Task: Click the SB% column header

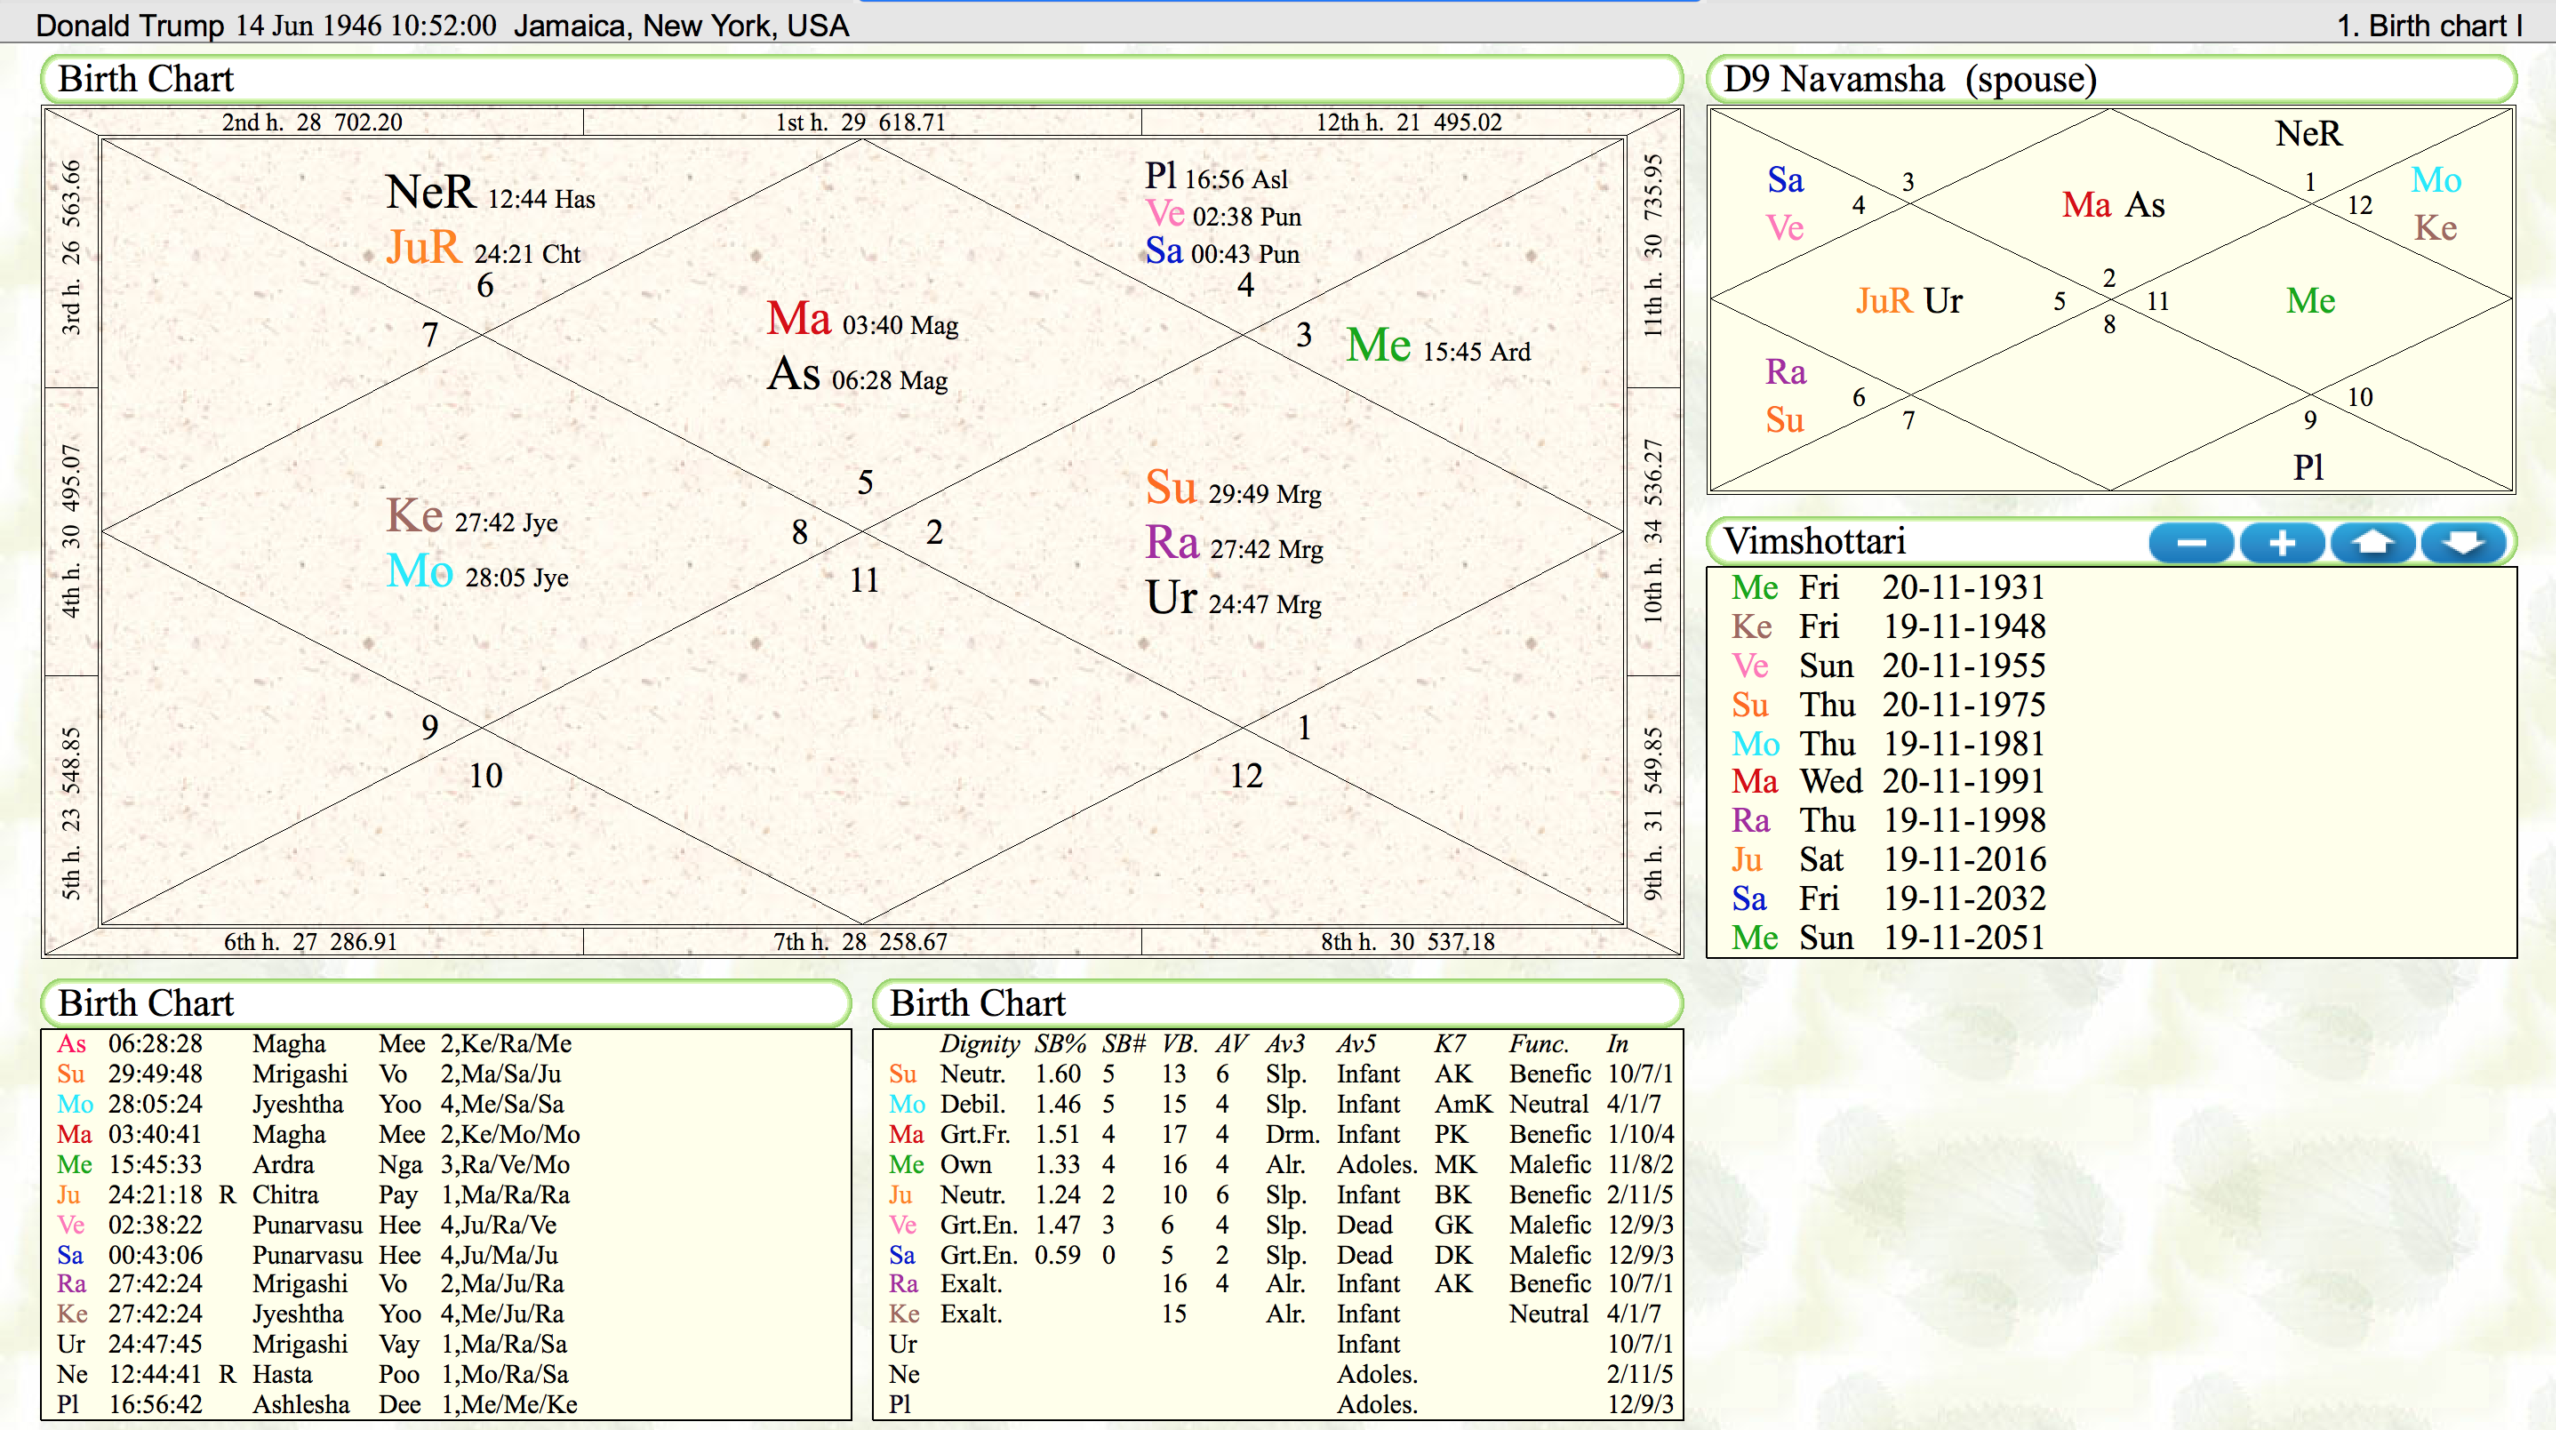Action: [1059, 1044]
